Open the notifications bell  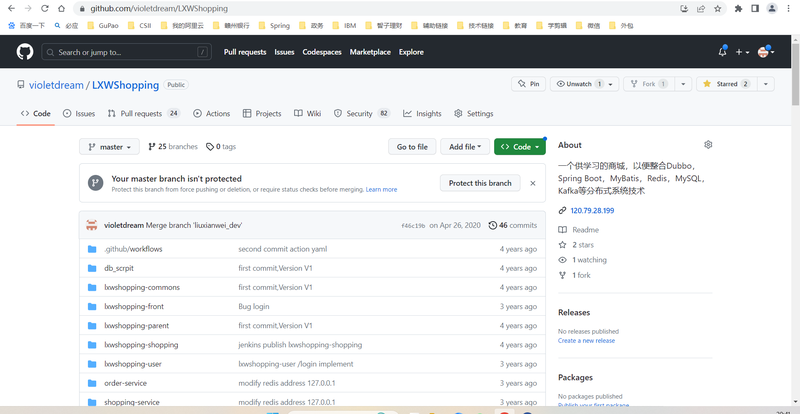(722, 52)
